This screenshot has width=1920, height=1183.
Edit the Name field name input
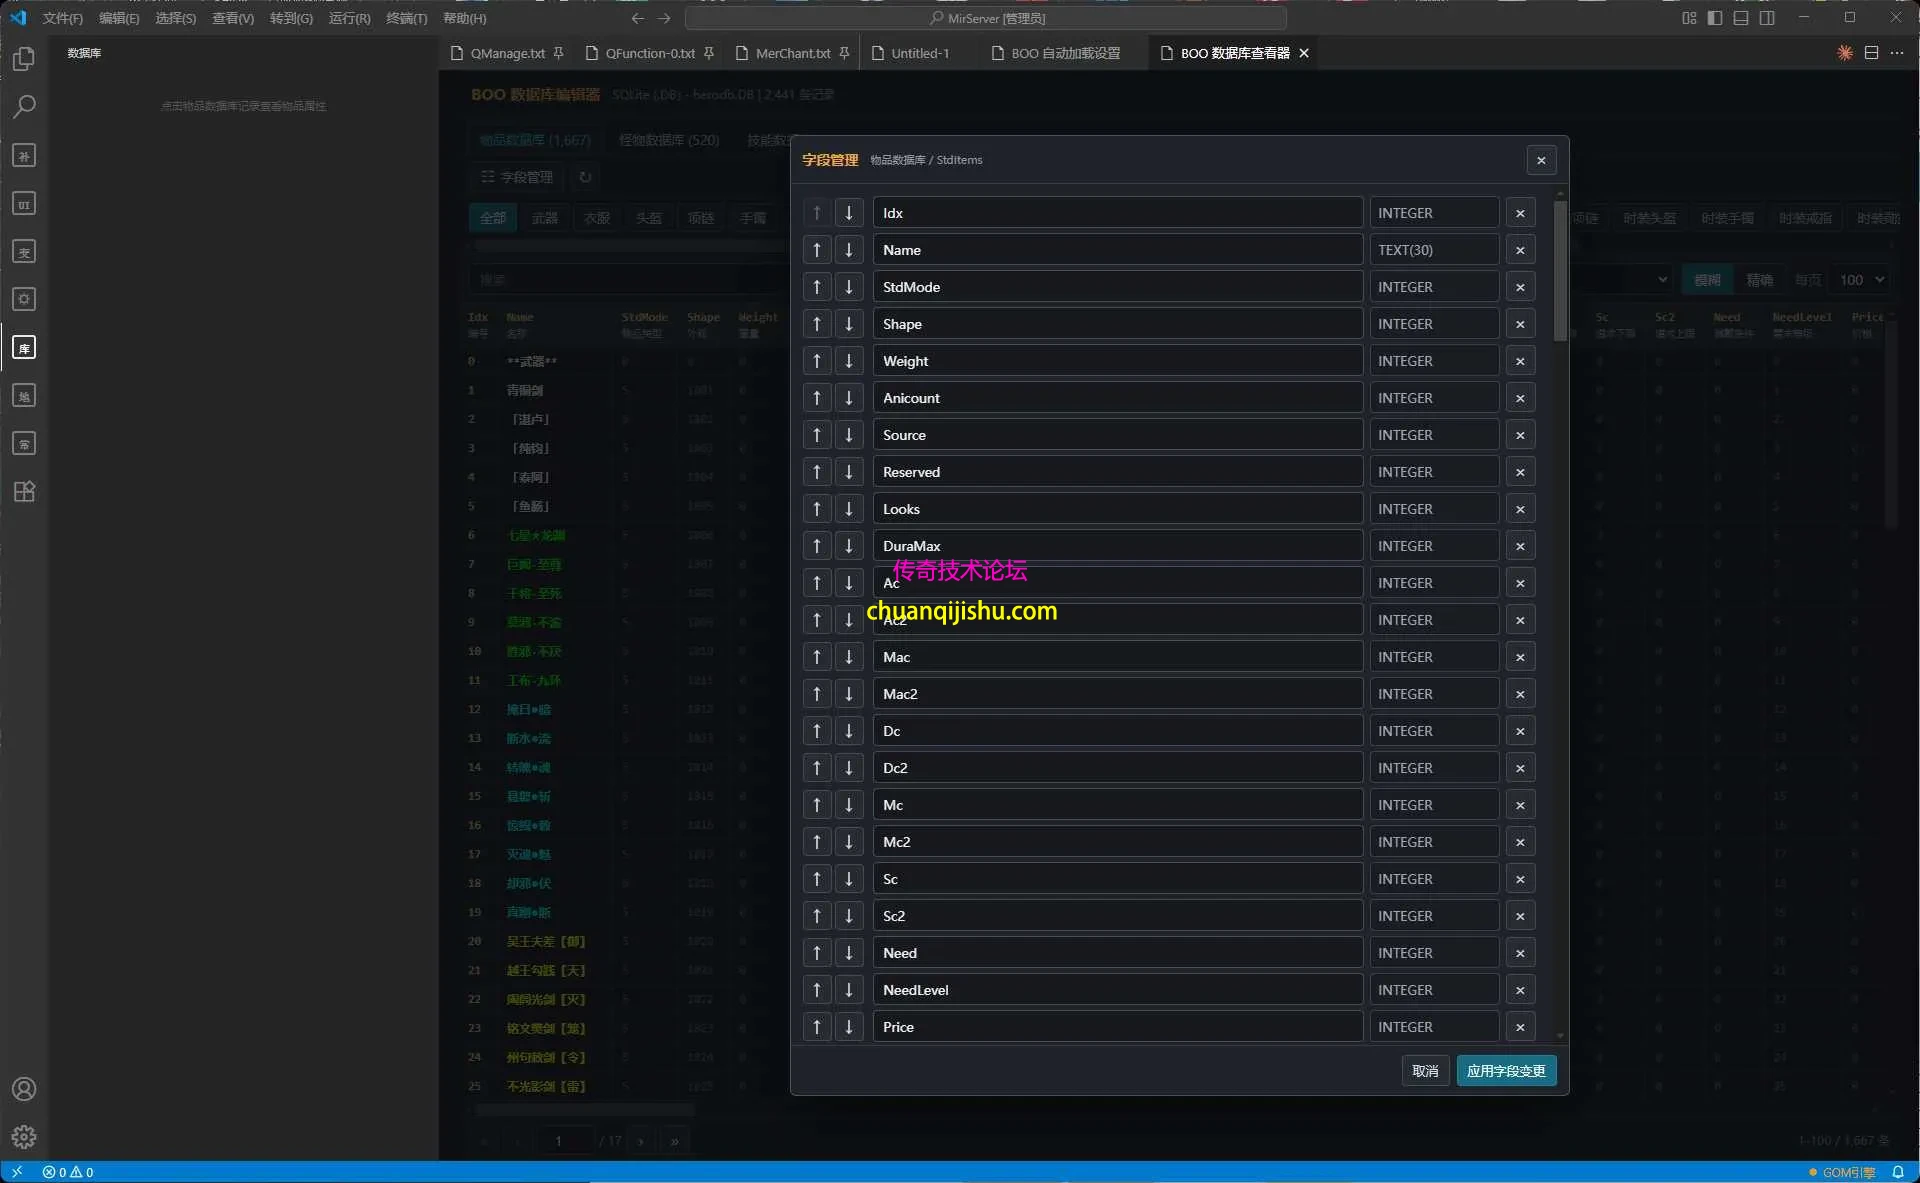click(1117, 250)
